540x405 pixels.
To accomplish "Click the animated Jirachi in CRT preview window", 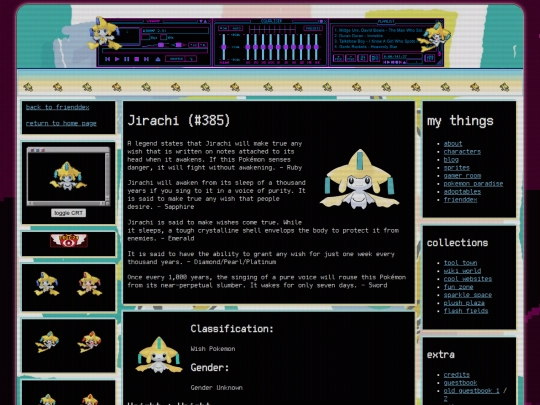I will tap(68, 176).
